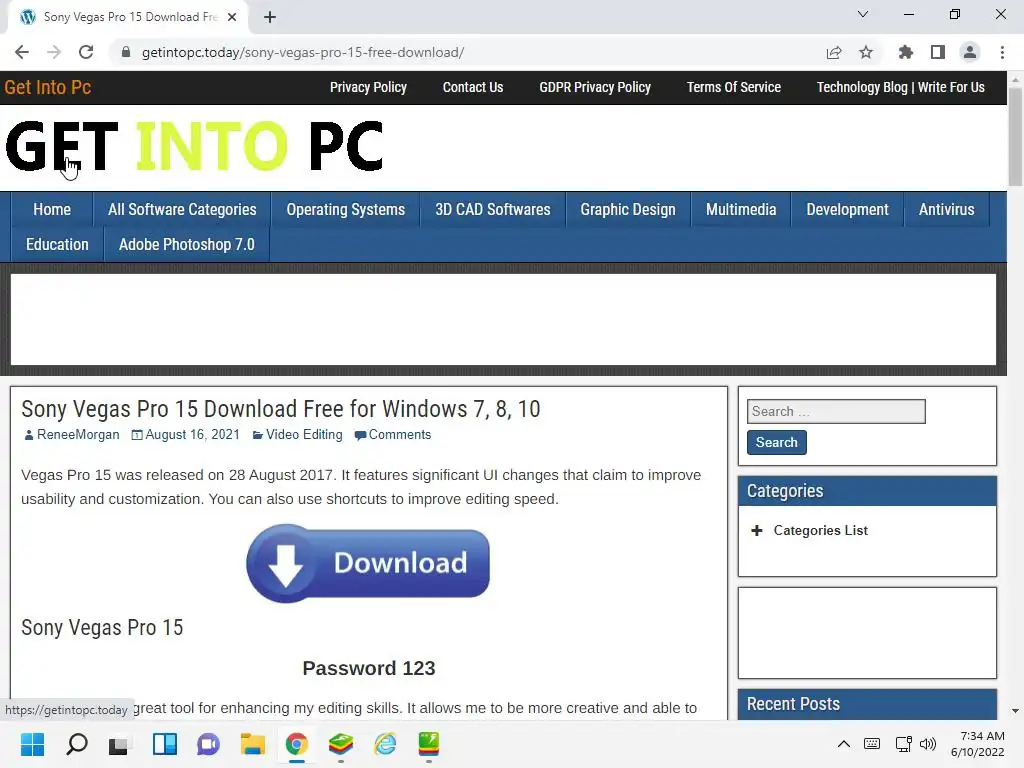This screenshot has height=768, width=1024.
Task: Bookmark this page with star icon
Action: [x=866, y=52]
